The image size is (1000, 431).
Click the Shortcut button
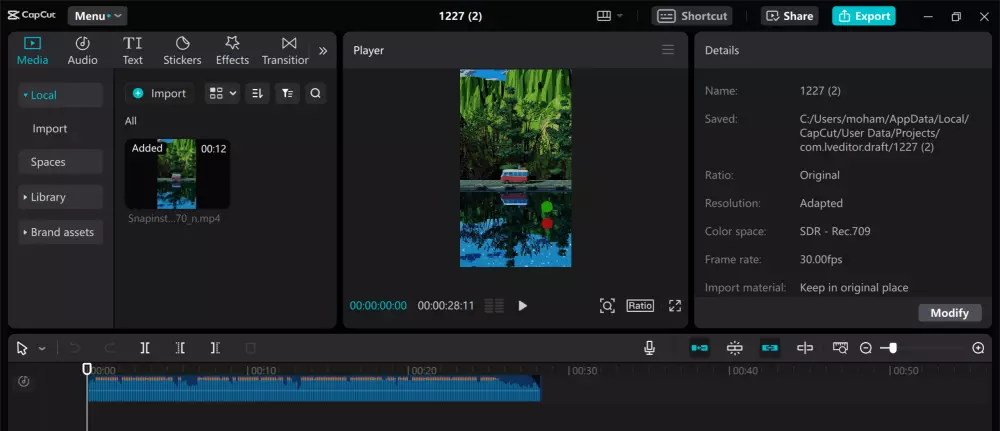tap(691, 16)
